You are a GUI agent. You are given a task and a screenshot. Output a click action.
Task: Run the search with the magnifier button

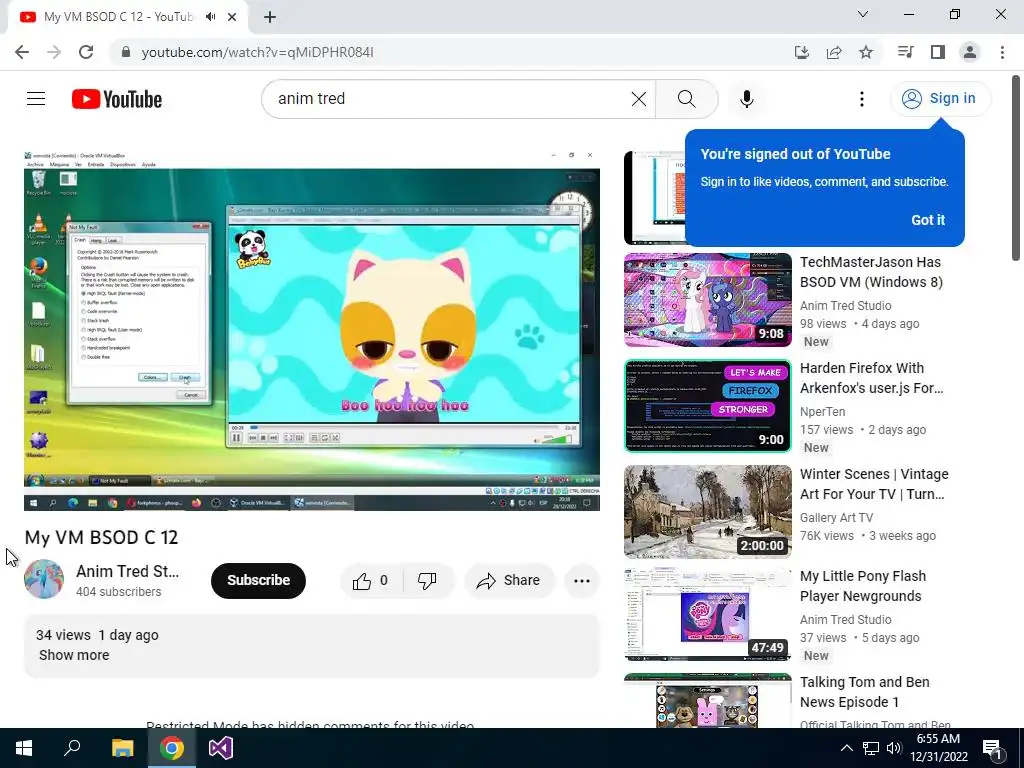[x=686, y=99]
